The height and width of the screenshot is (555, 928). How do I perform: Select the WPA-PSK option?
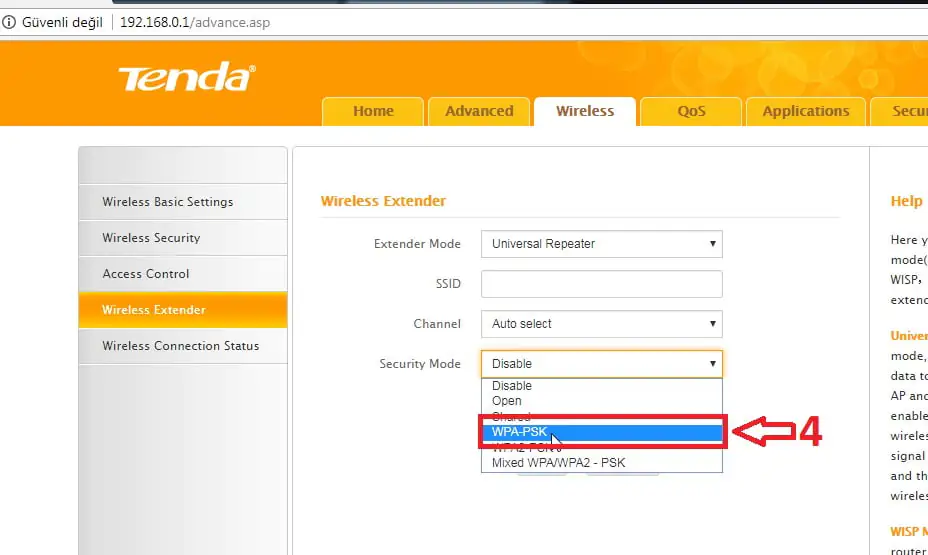point(601,432)
